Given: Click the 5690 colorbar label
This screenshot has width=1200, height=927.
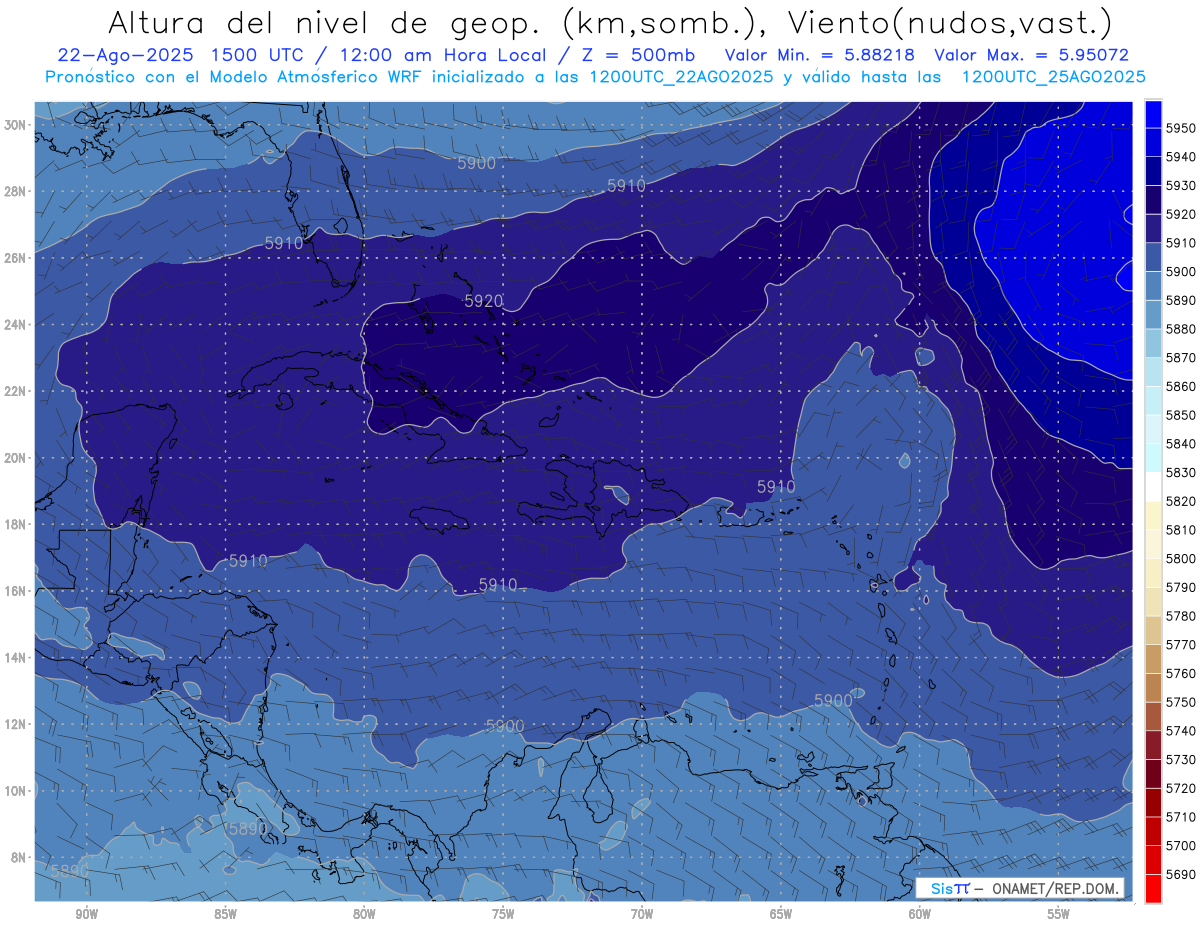Looking at the screenshot, I should (1180, 874).
